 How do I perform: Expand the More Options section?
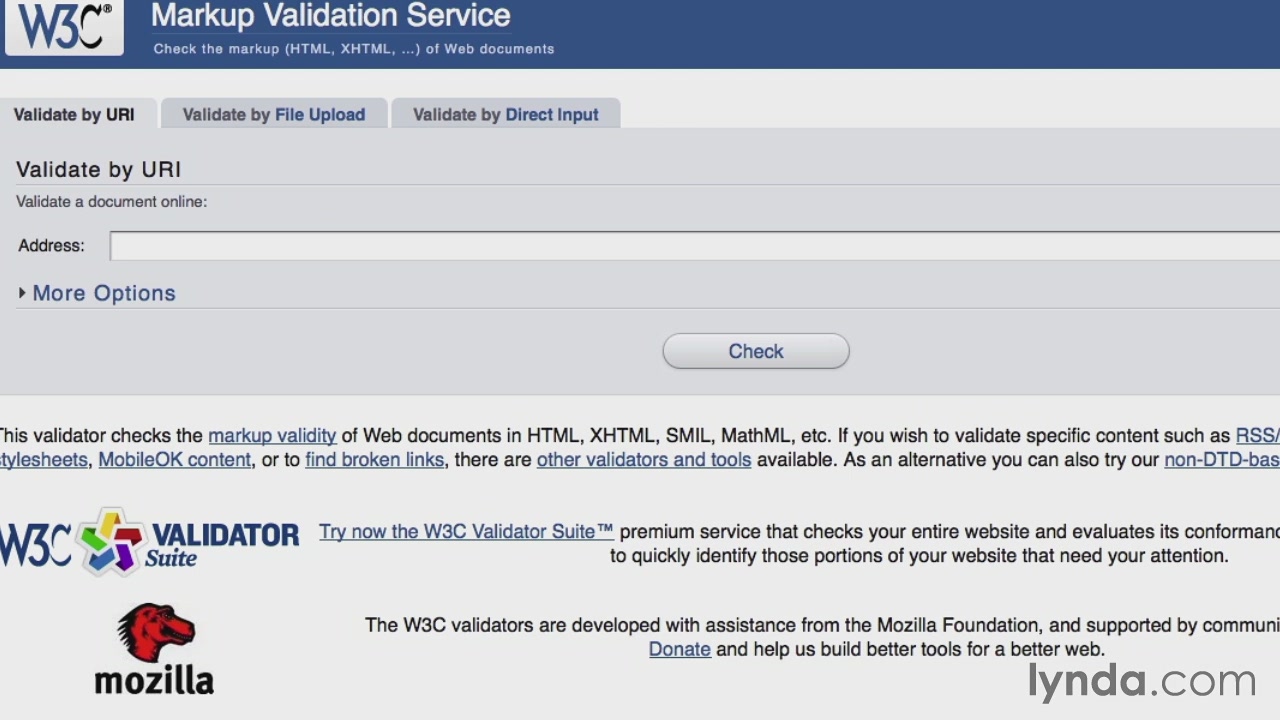(x=97, y=293)
